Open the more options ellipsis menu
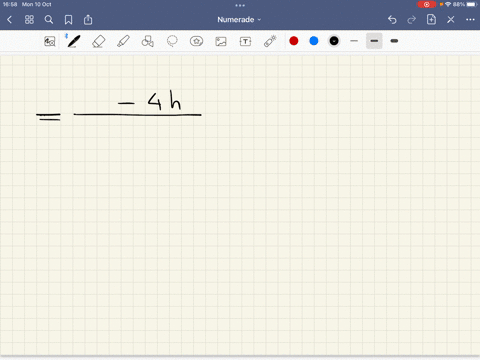Viewport: 480px width, 360px height. tap(470, 20)
